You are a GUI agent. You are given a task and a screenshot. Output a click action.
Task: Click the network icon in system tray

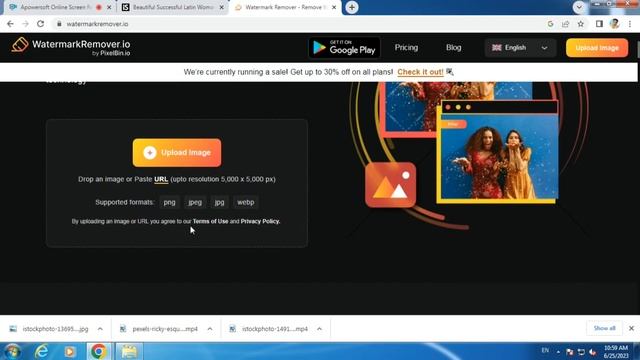coord(581,351)
